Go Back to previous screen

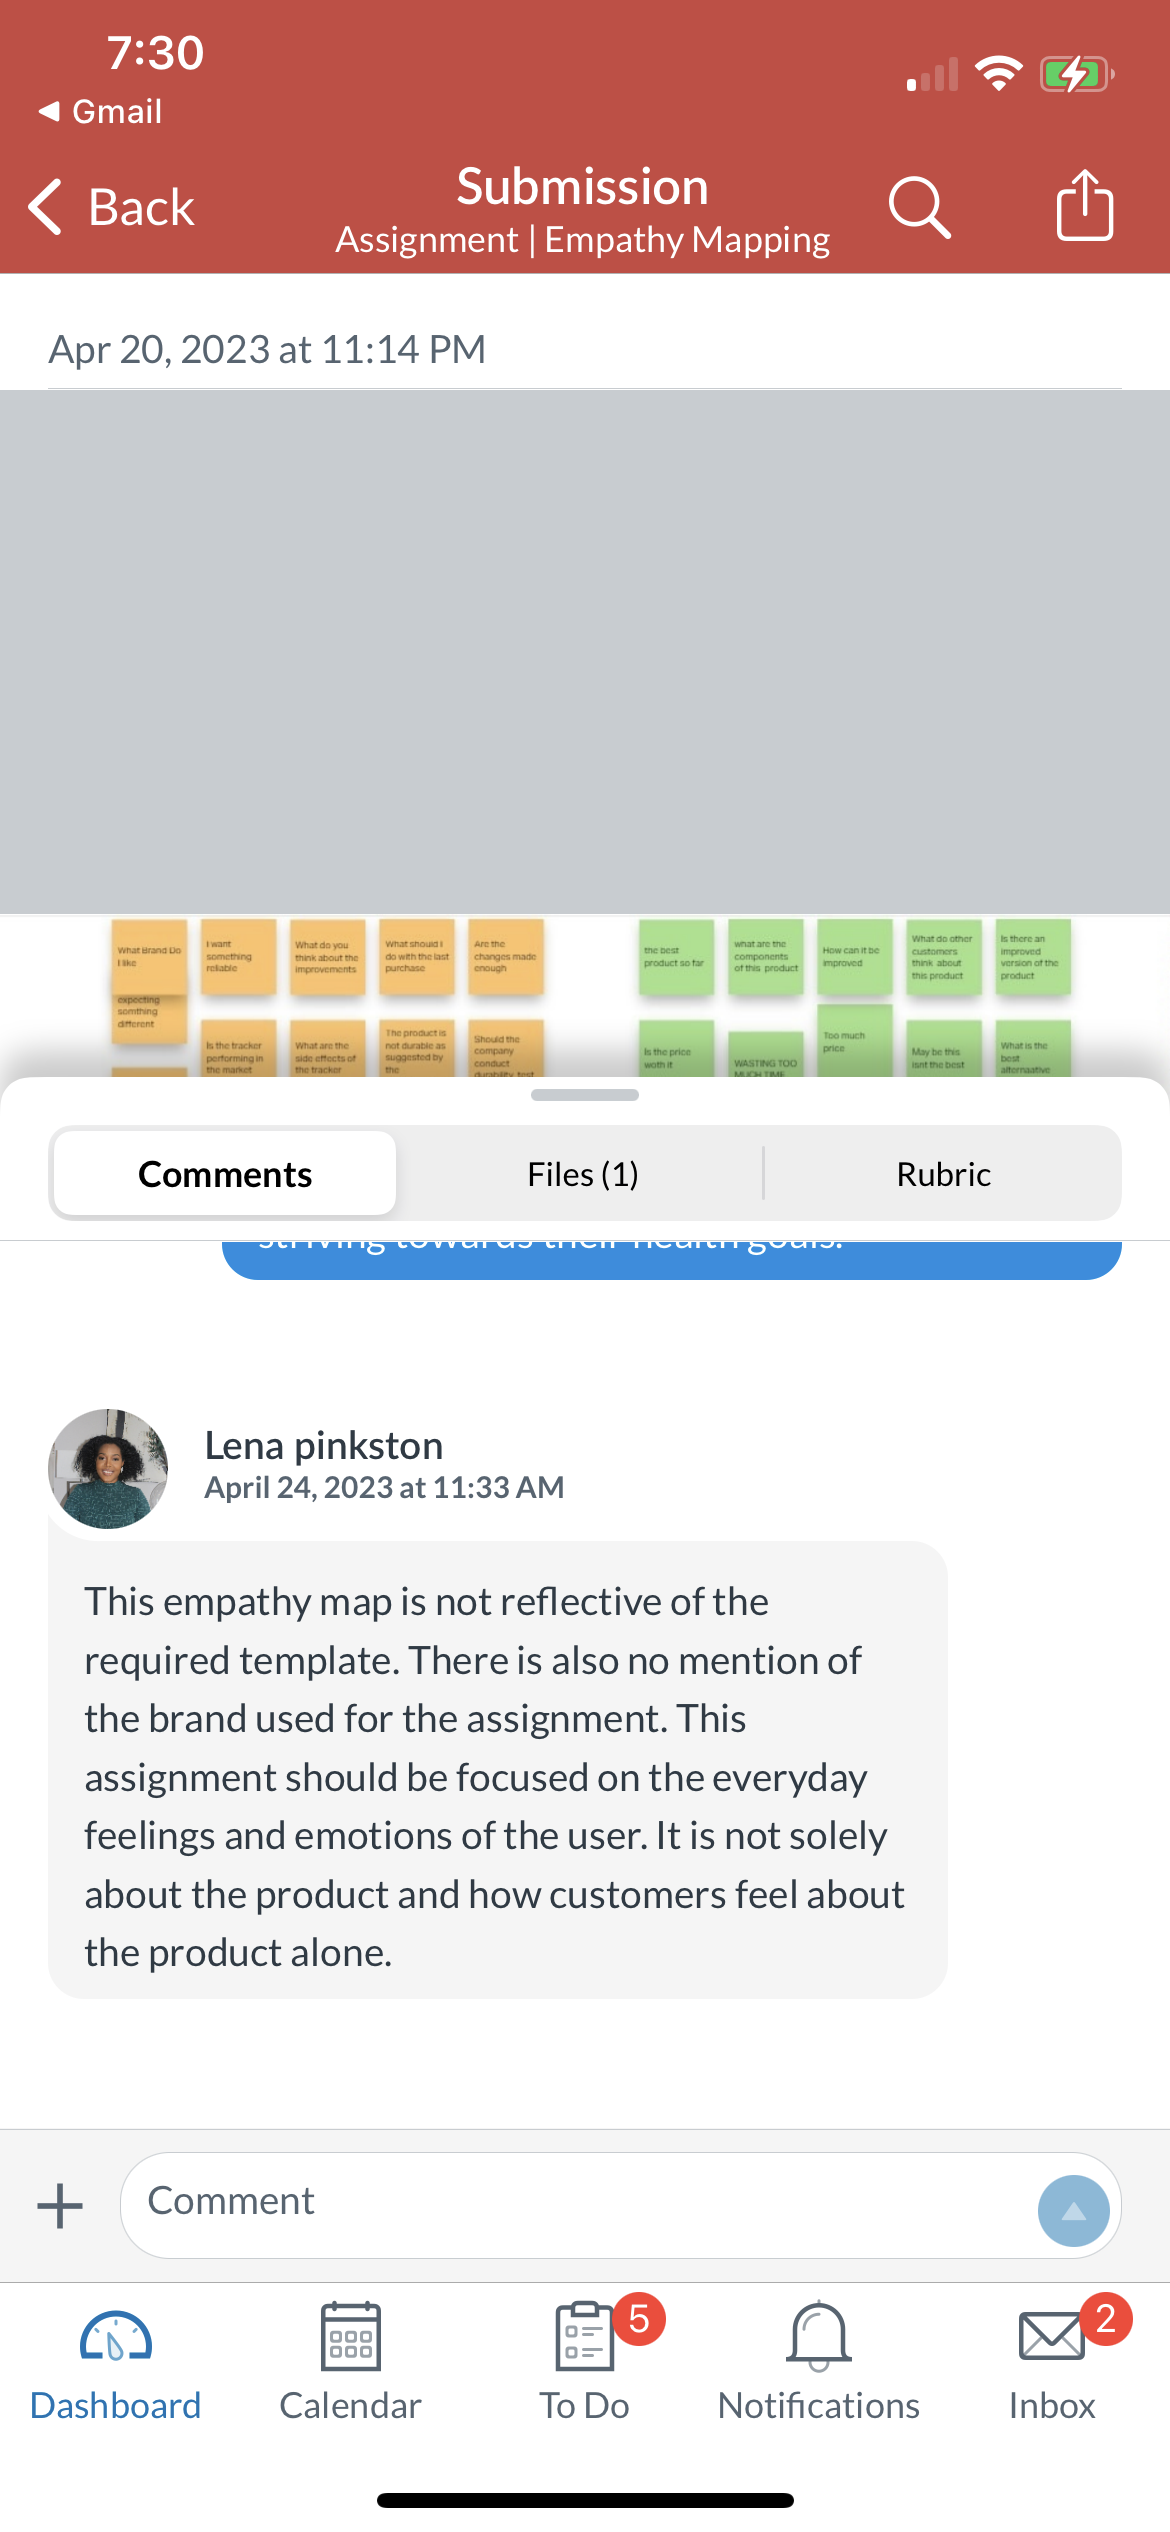[111, 207]
